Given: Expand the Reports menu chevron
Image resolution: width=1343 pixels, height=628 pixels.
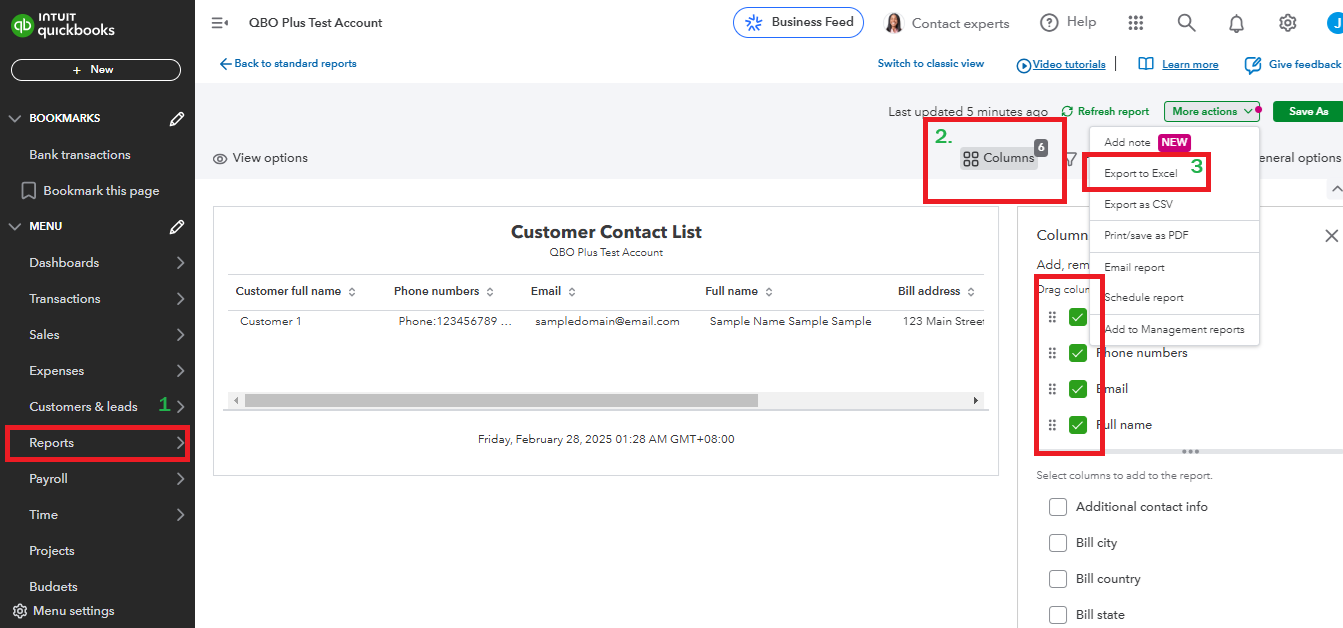Looking at the screenshot, I should [180, 443].
